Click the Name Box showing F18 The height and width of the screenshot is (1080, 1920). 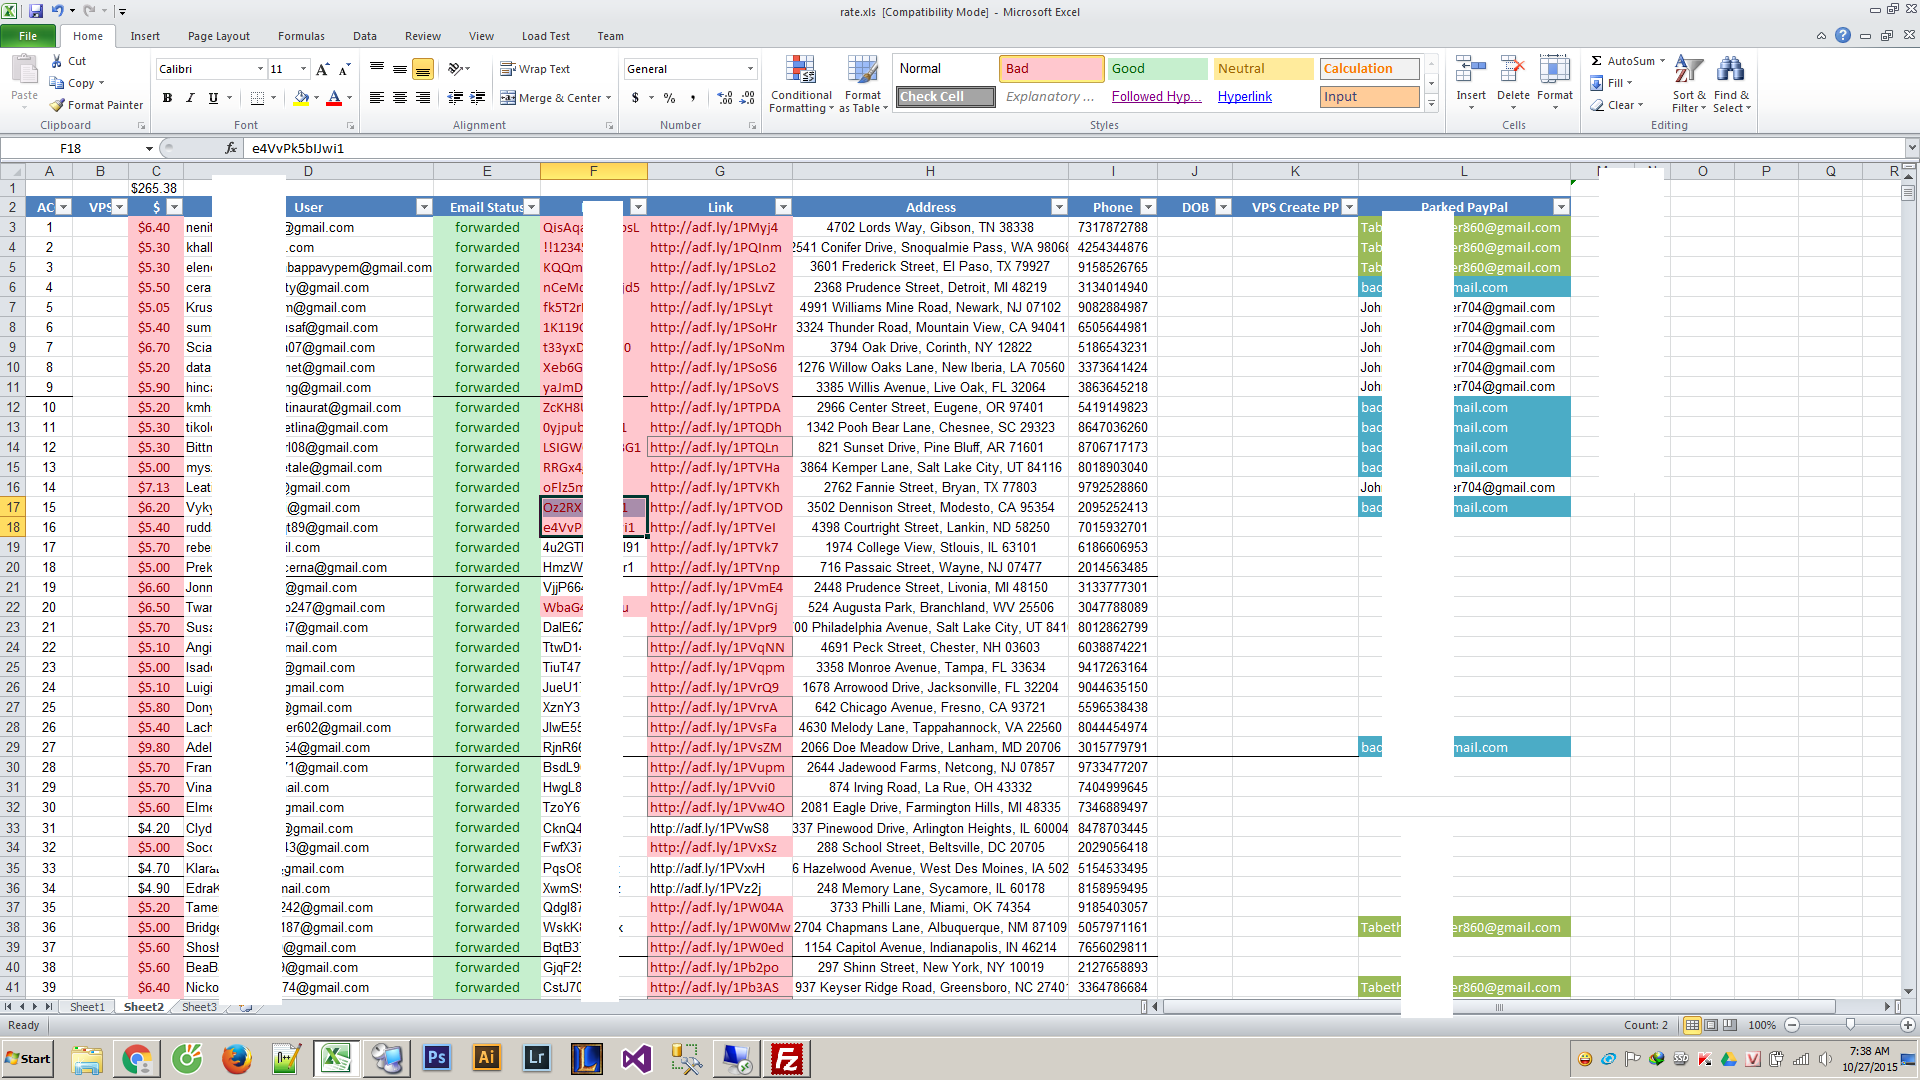coord(70,148)
